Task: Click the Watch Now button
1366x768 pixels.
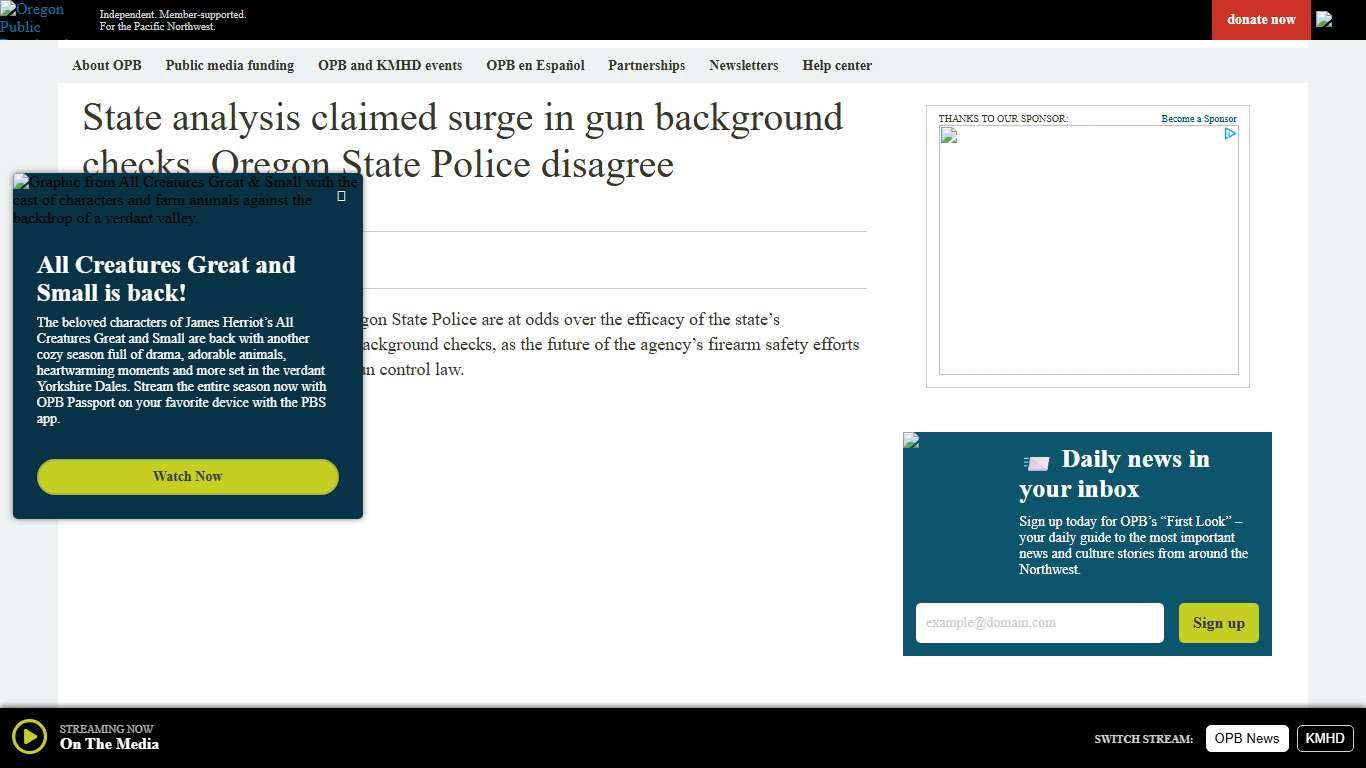Action: [x=187, y=477]
